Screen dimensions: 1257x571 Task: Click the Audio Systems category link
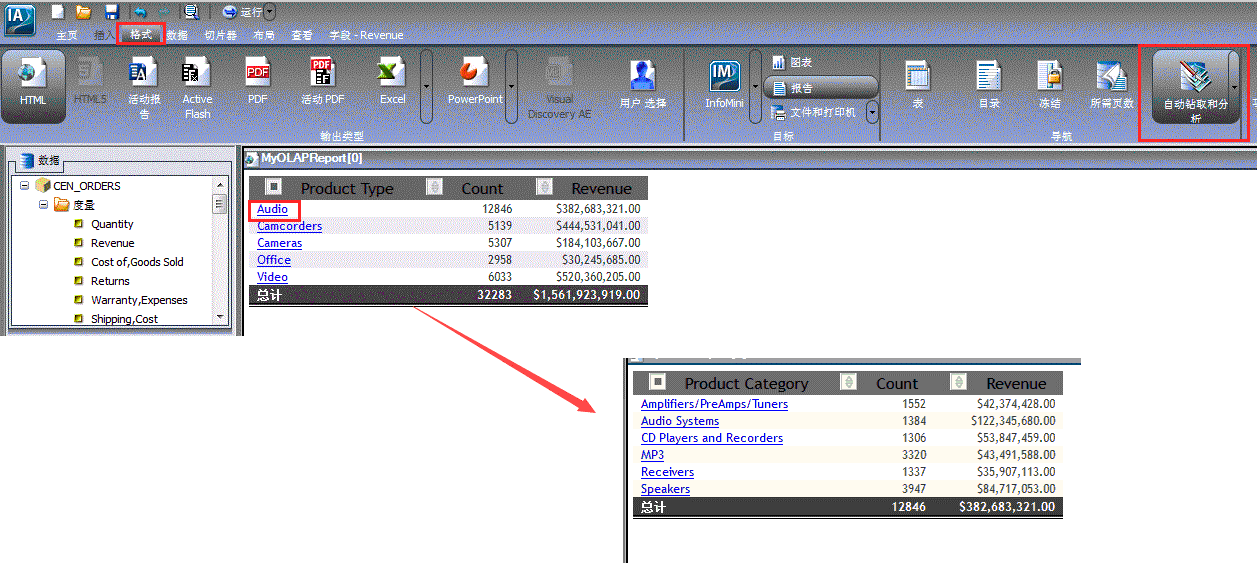[x=679, y=421]
